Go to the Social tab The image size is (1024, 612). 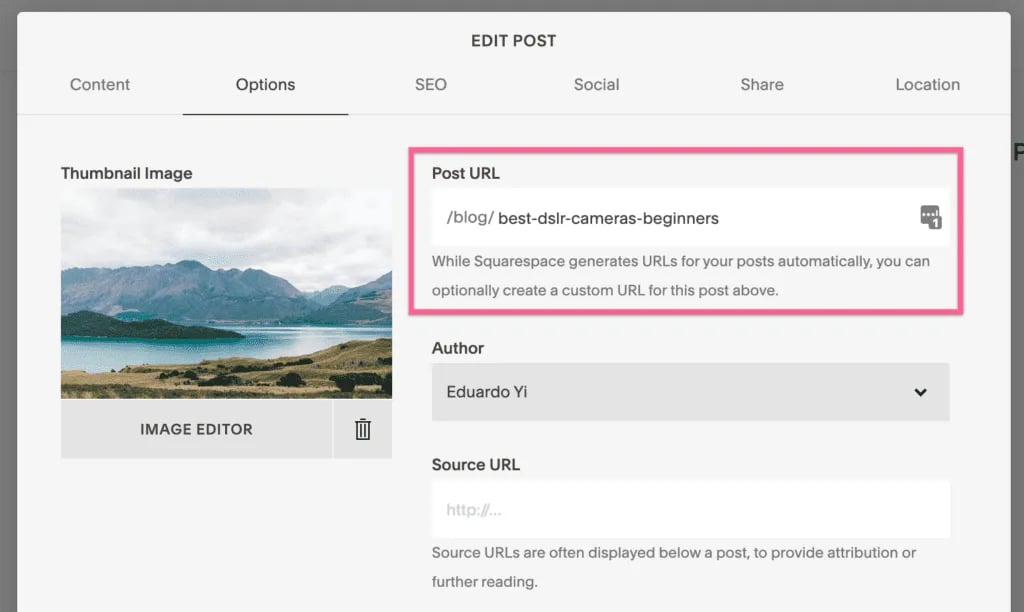coord(596,85)
